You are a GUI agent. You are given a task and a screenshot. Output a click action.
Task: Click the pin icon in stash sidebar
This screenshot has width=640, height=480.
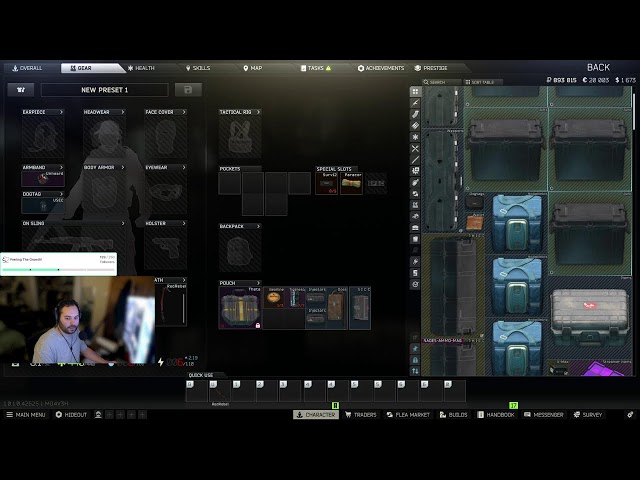click(415, 349)
